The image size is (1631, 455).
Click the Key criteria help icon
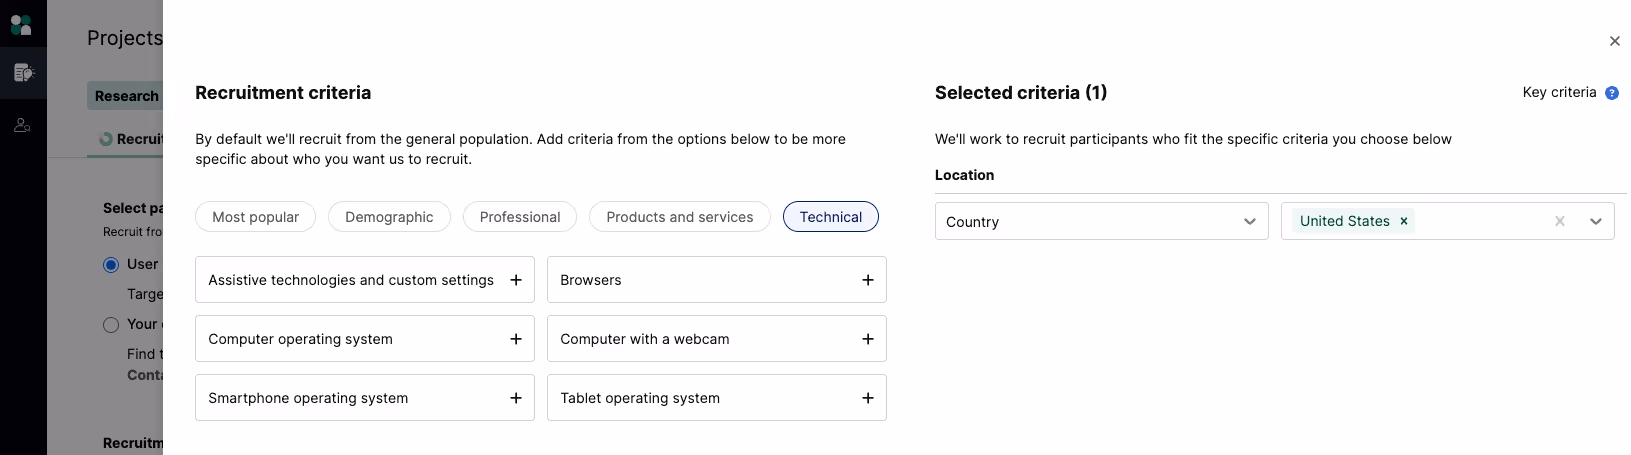click(x=1611, y=93)
